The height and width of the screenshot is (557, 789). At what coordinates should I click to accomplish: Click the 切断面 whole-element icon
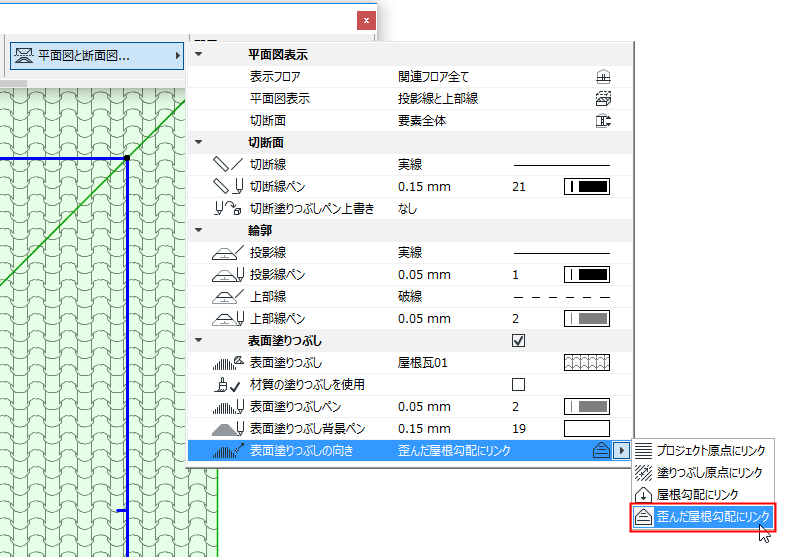pos(603,121)
